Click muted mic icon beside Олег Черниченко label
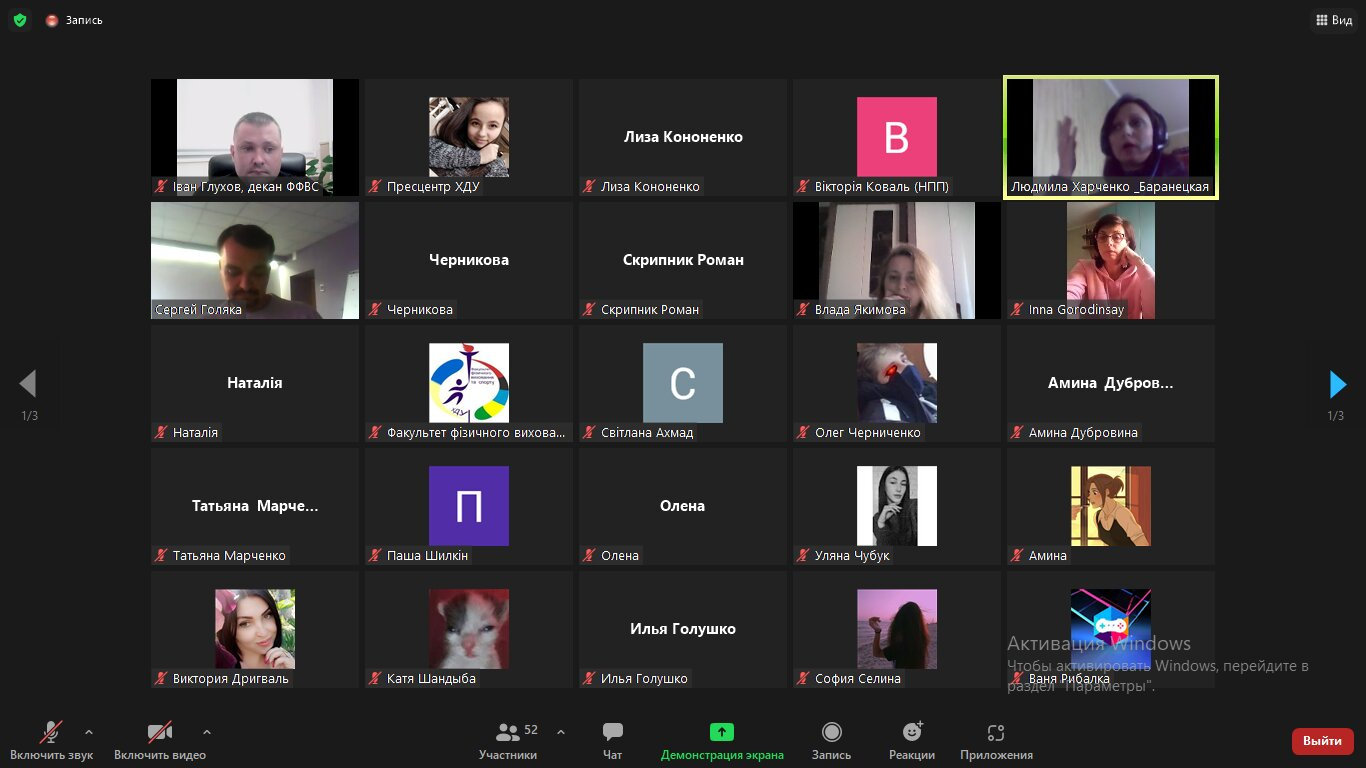This screenshot has width=1366, height=768. 804,432
